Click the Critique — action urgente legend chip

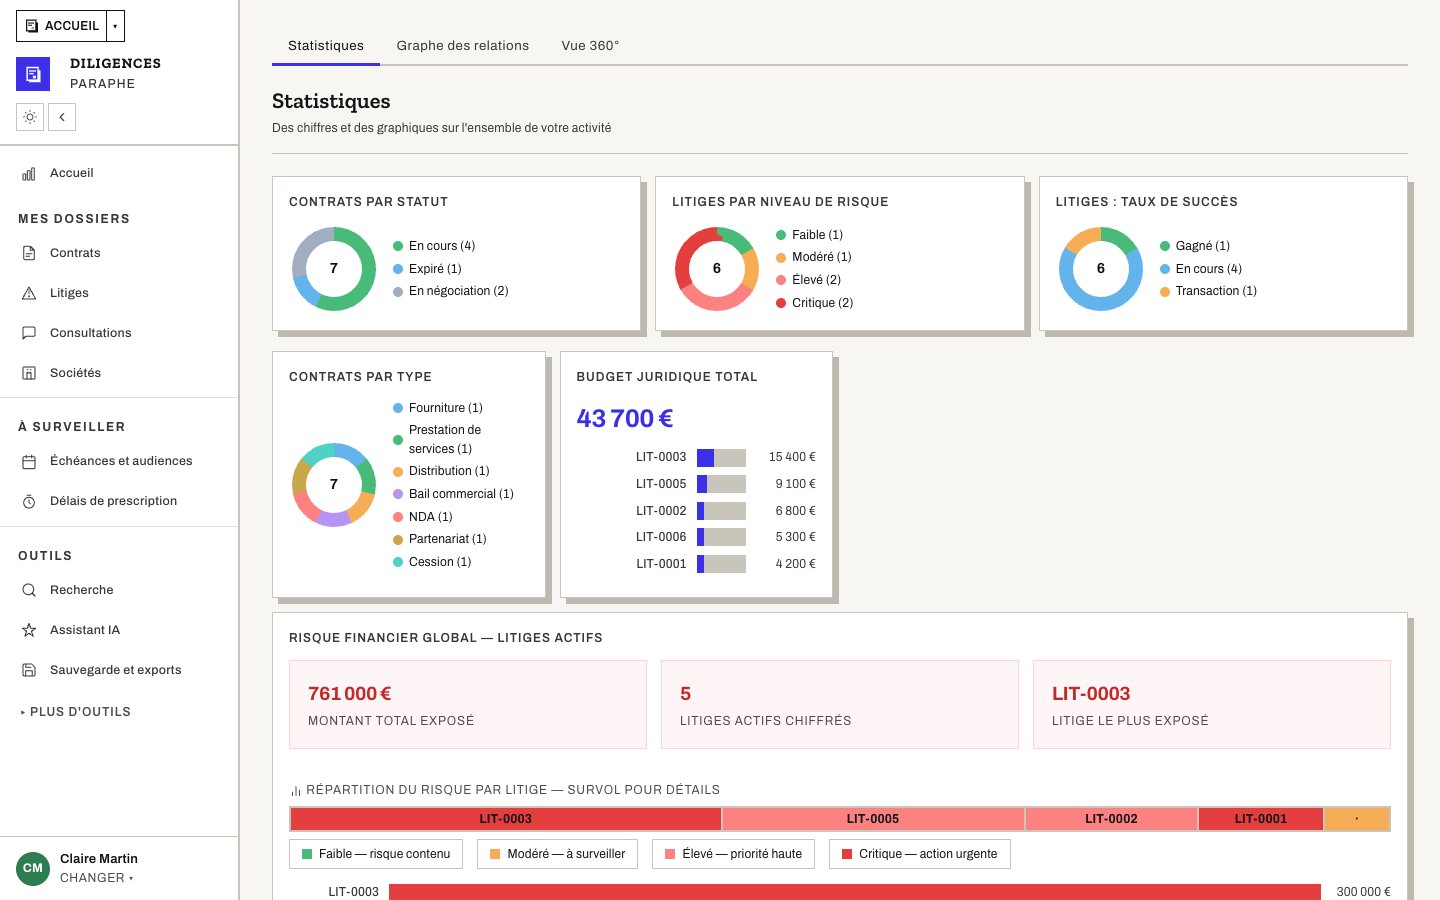click(x=919, y=854)
